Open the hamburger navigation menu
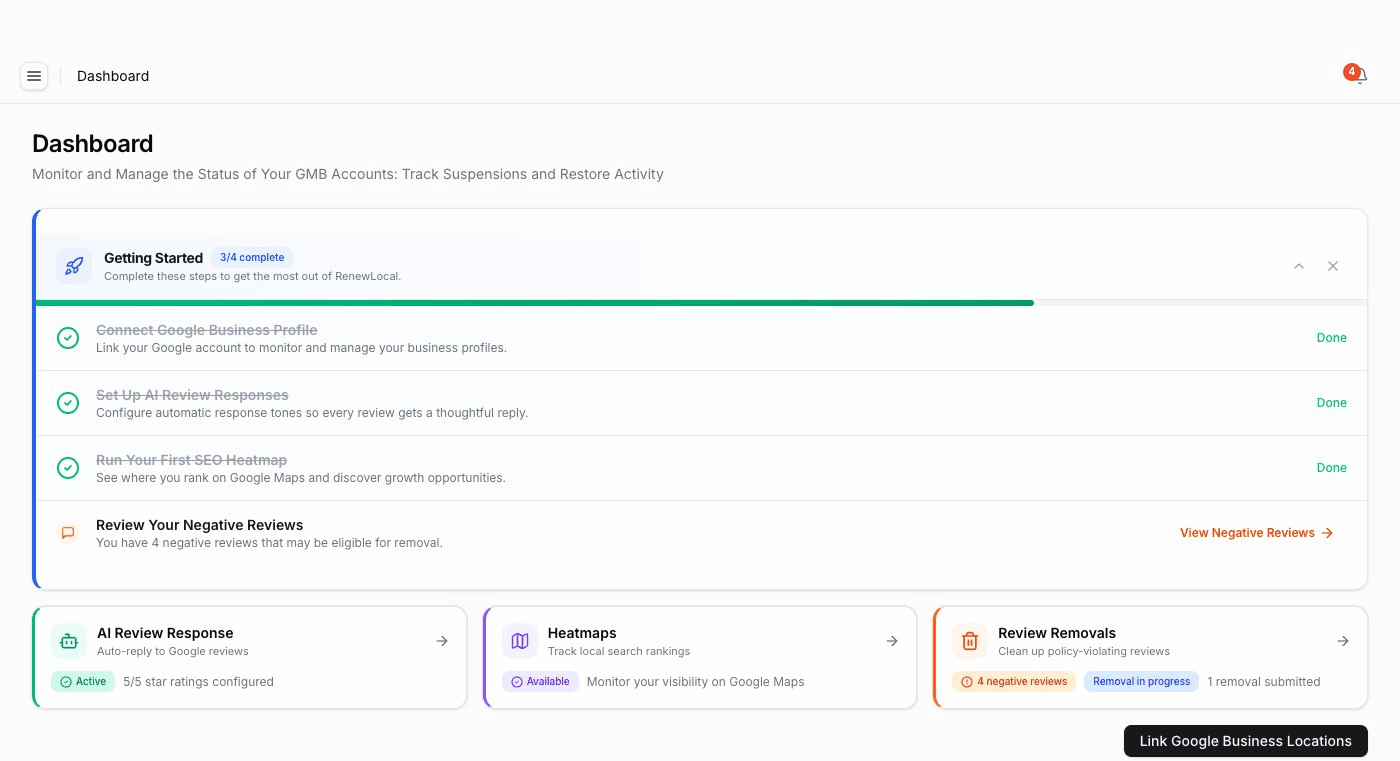 tap(34, 76)
